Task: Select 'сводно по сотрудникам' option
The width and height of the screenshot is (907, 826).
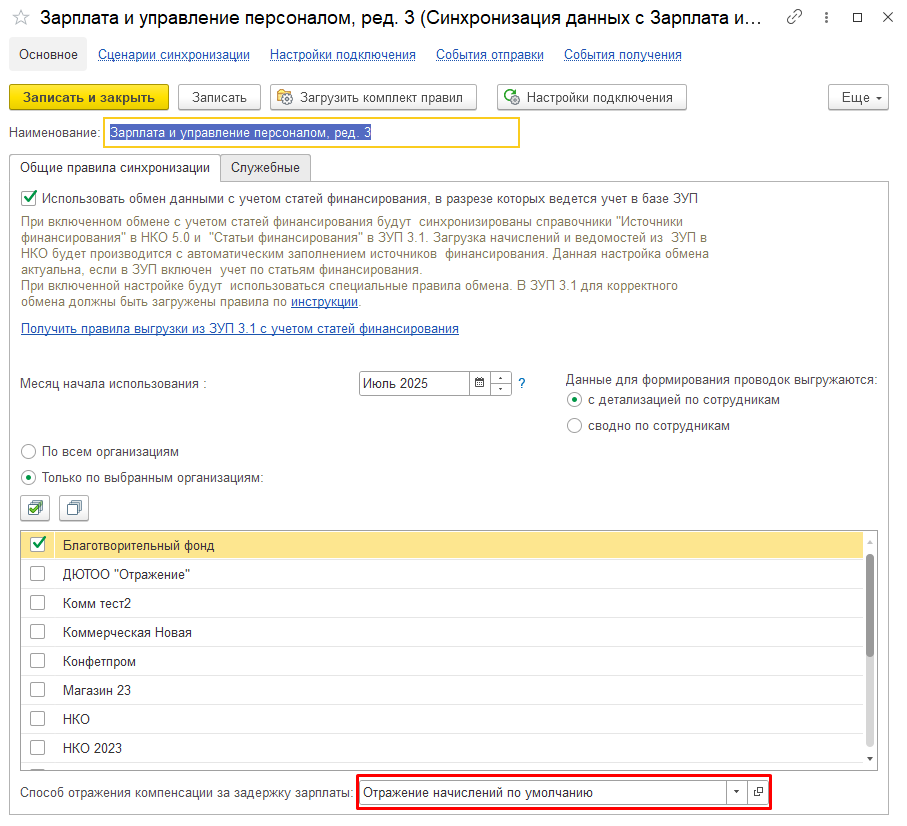Action: [574, 426]
